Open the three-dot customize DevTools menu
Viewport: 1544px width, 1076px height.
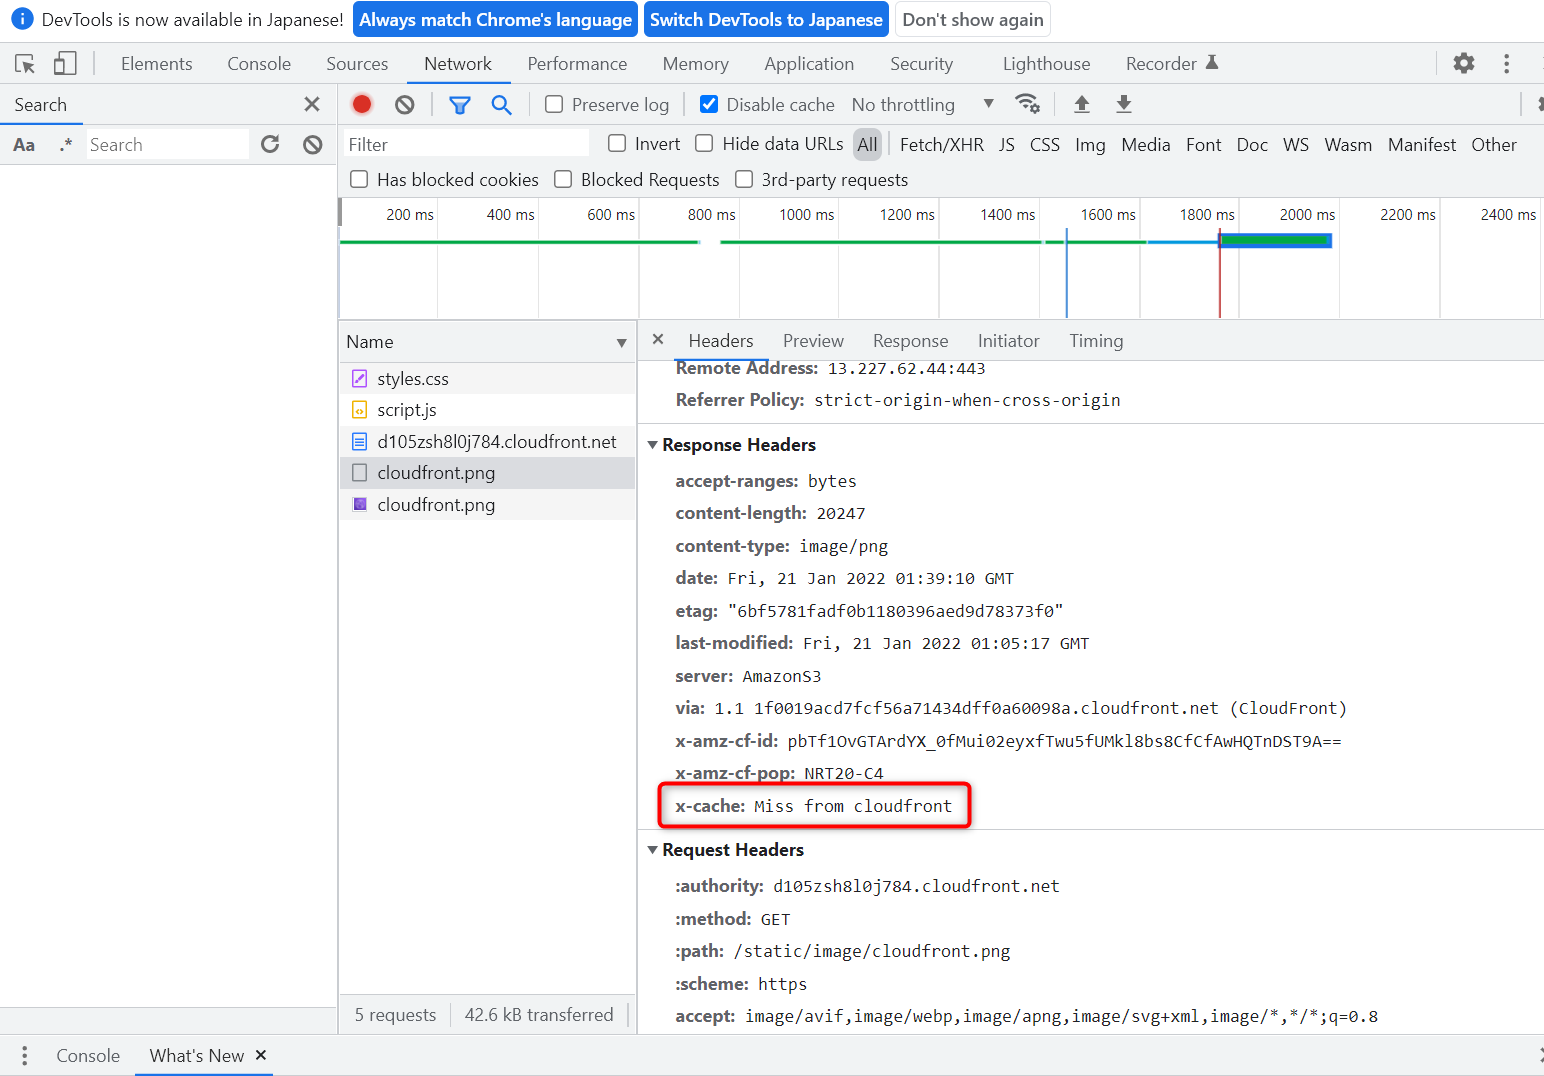coord(1506,63)
